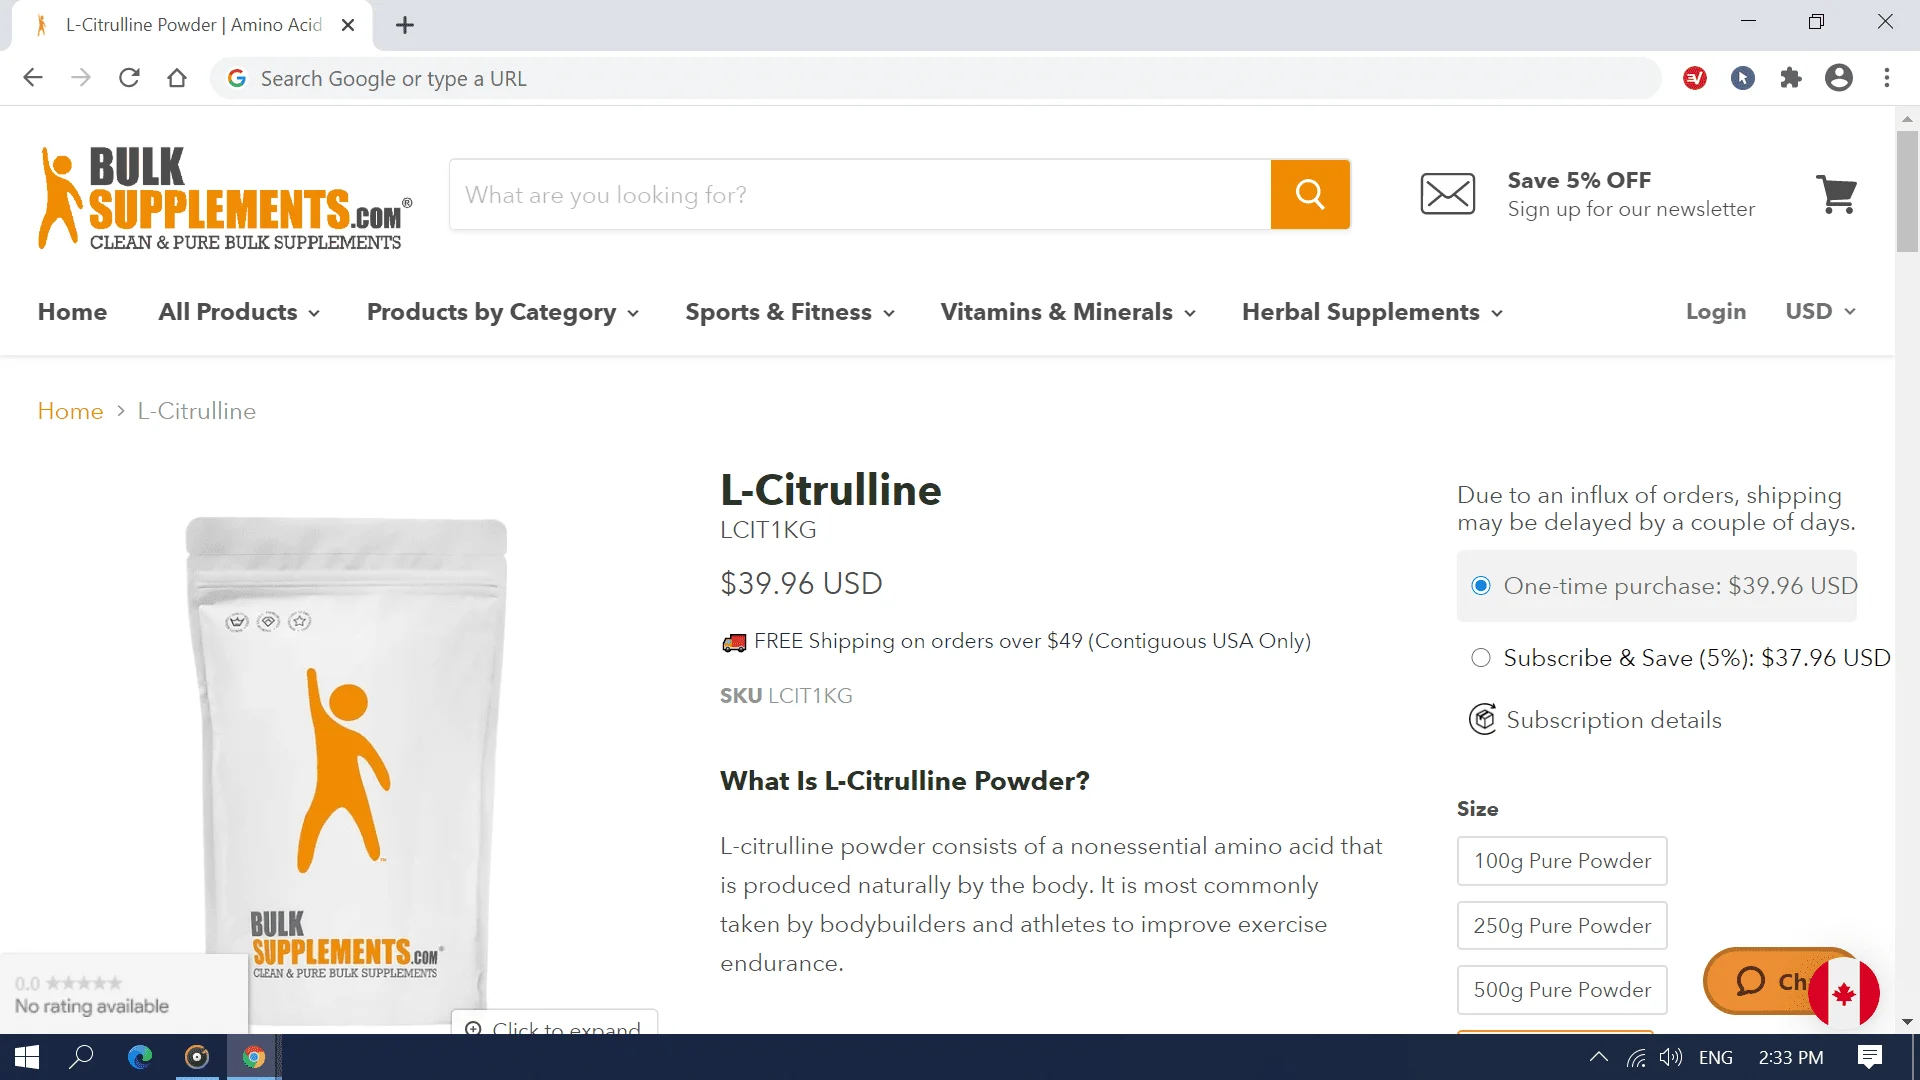The image size is (1920, 1080).
Task: Click the chat bubble icon bottom right
Action: pos(1753,981)
